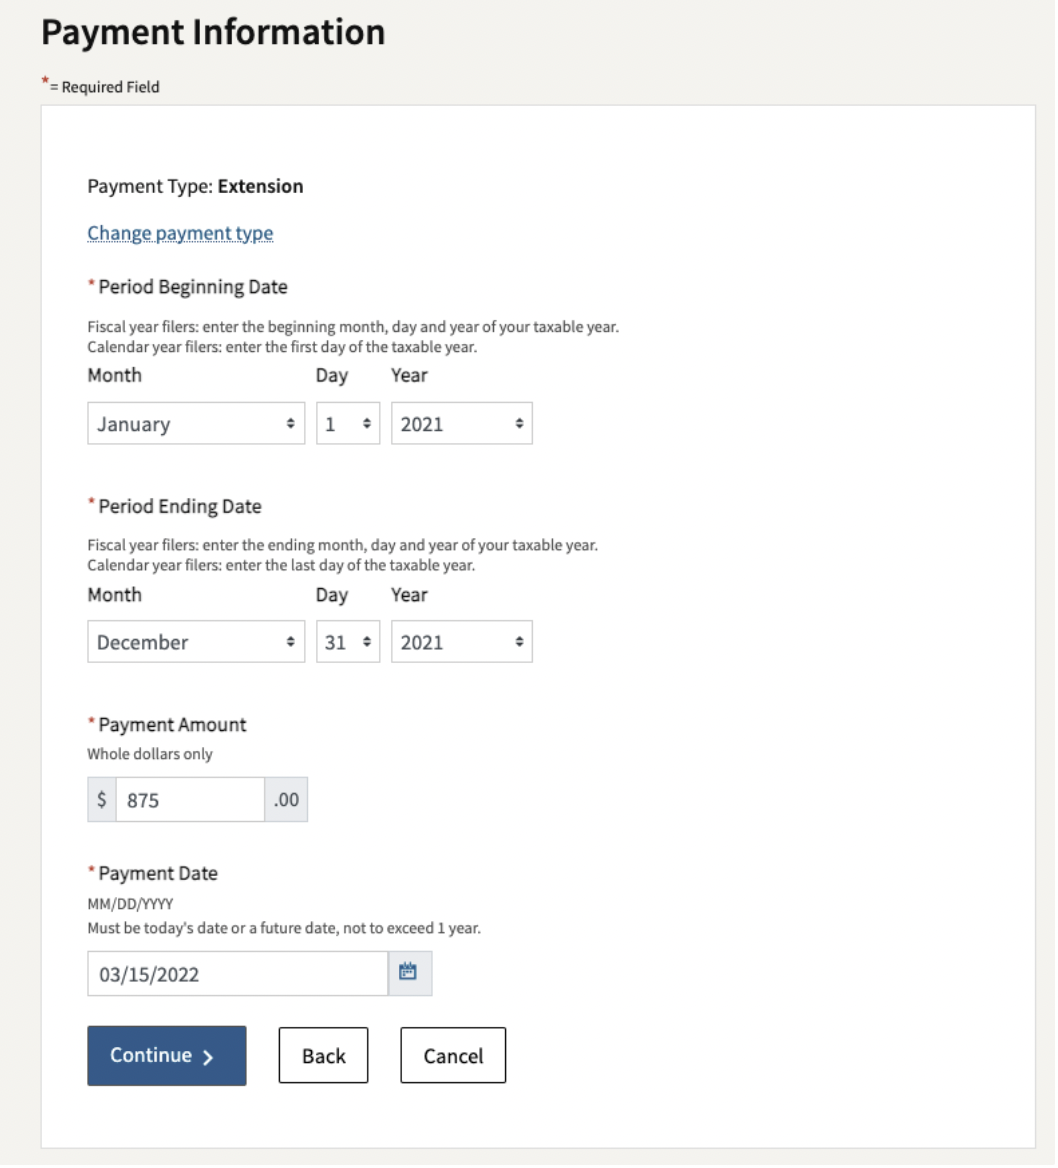Viewport: 1058px width, 1168px height.
Task: Open the Period Beginning Day dropdown showing 1
Action: tap(349, 425)
